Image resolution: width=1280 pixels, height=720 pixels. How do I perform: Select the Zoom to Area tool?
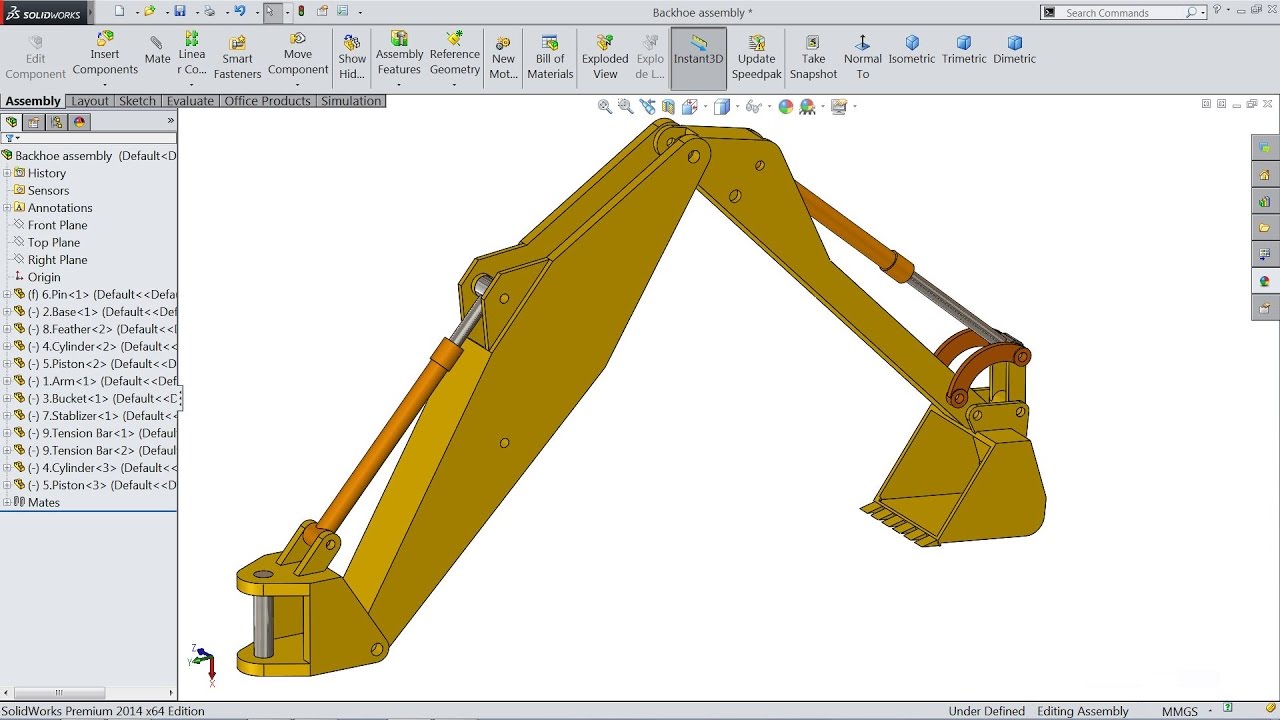click(625, 106)
